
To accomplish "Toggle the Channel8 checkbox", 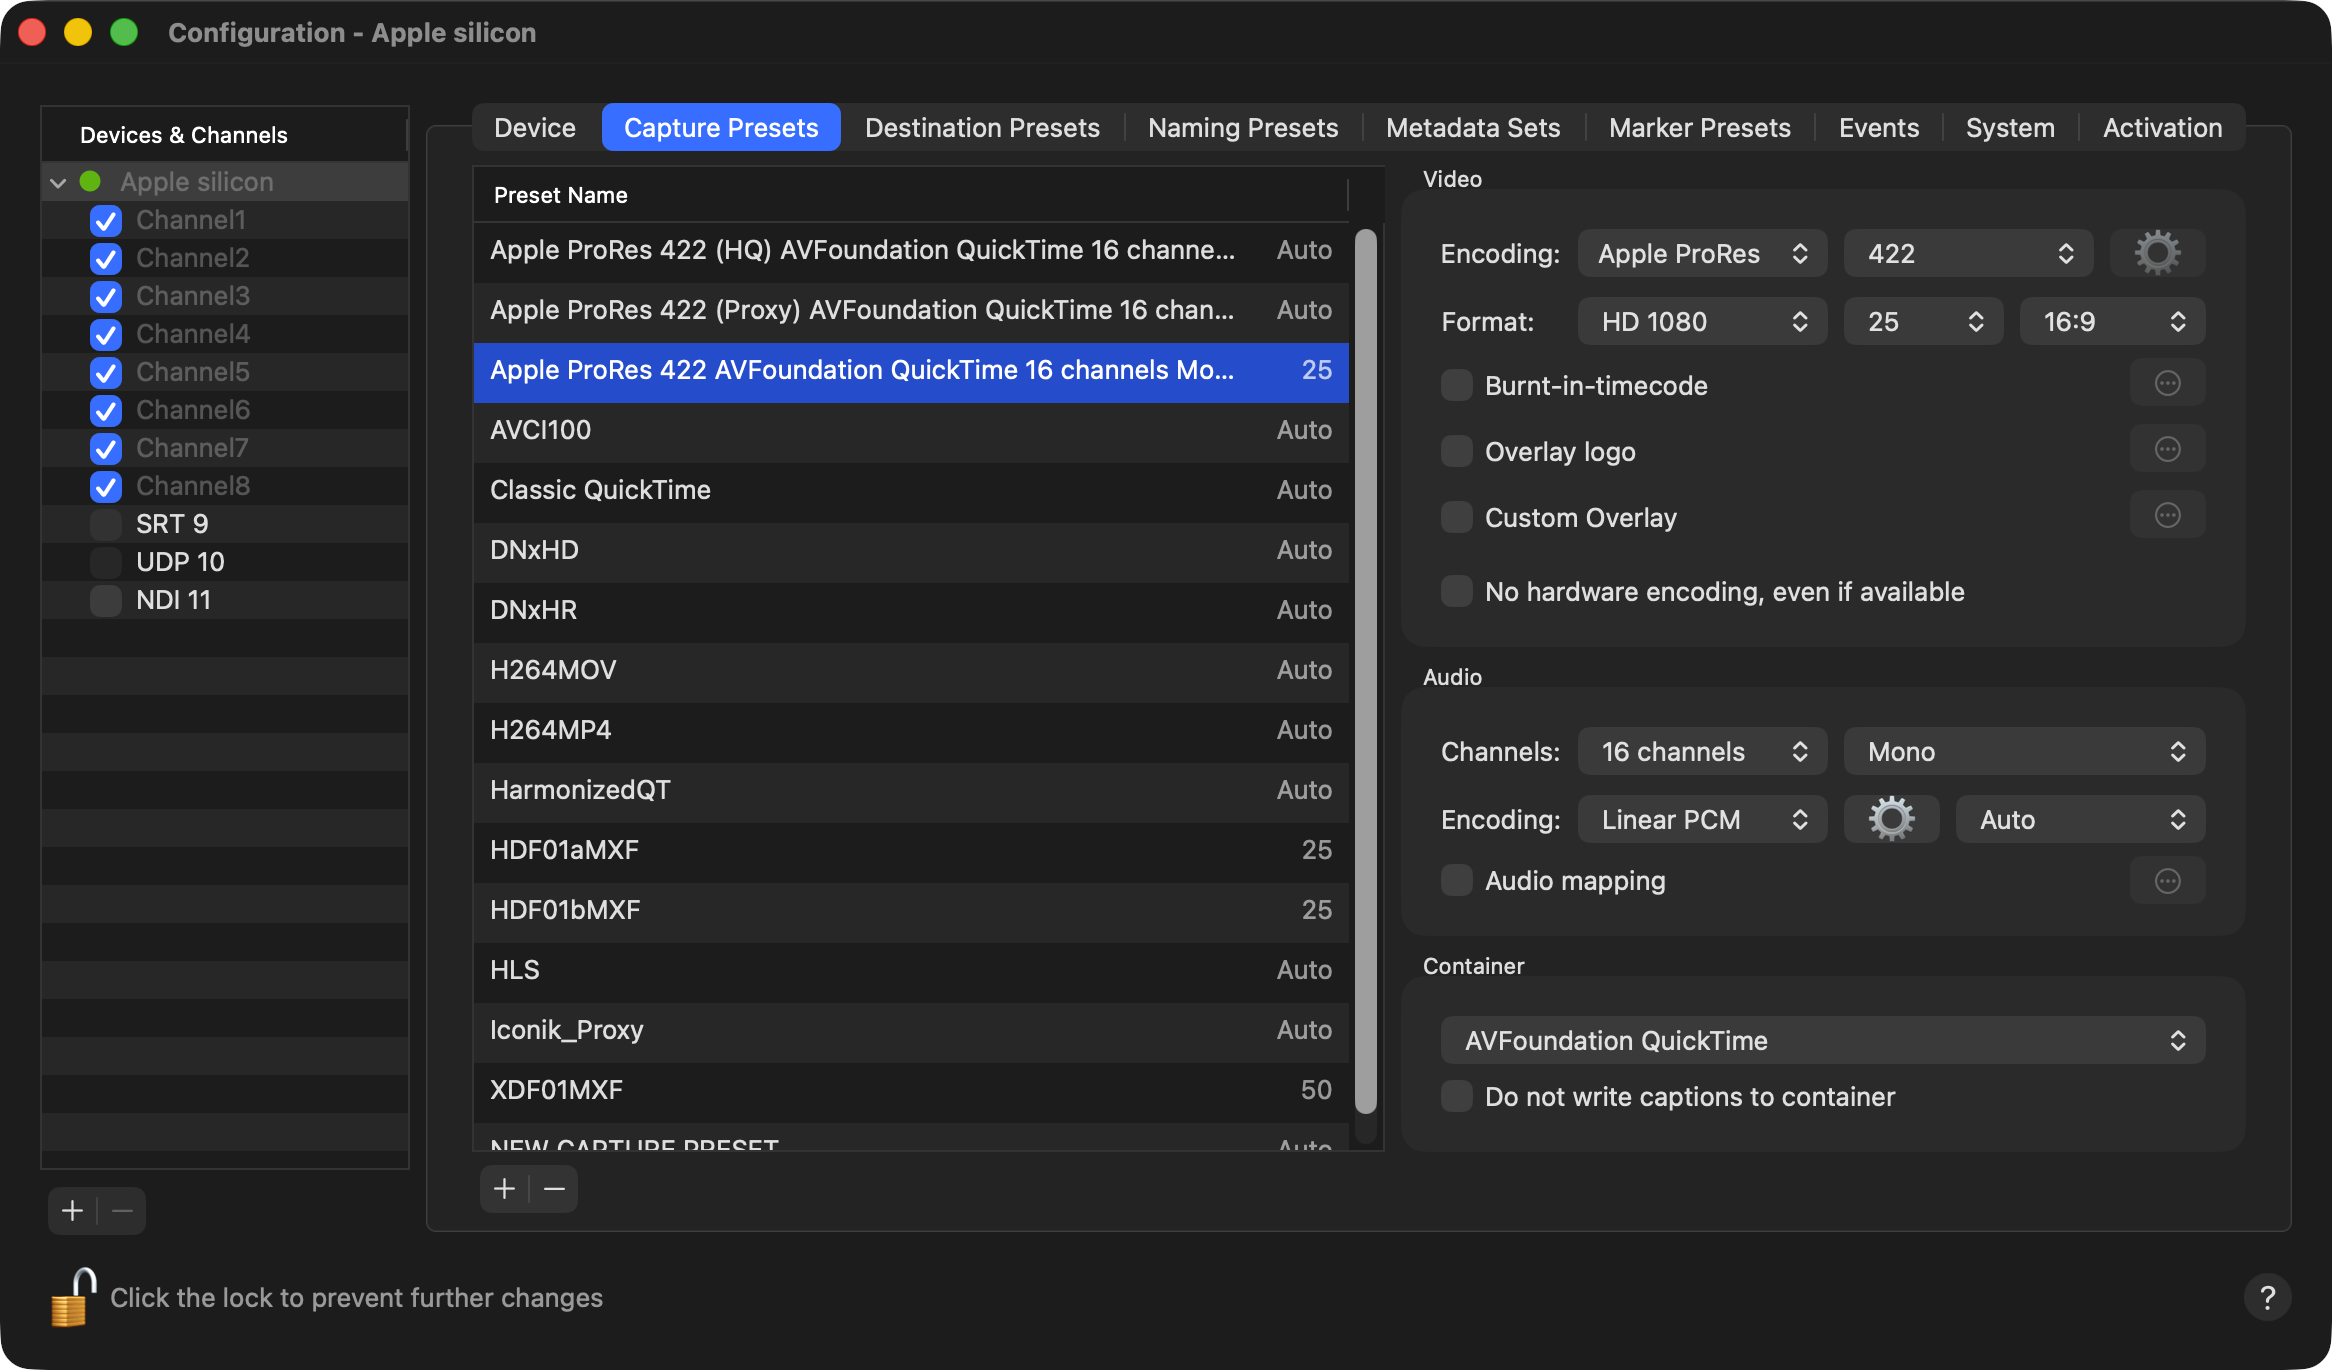I will [105, 486].
